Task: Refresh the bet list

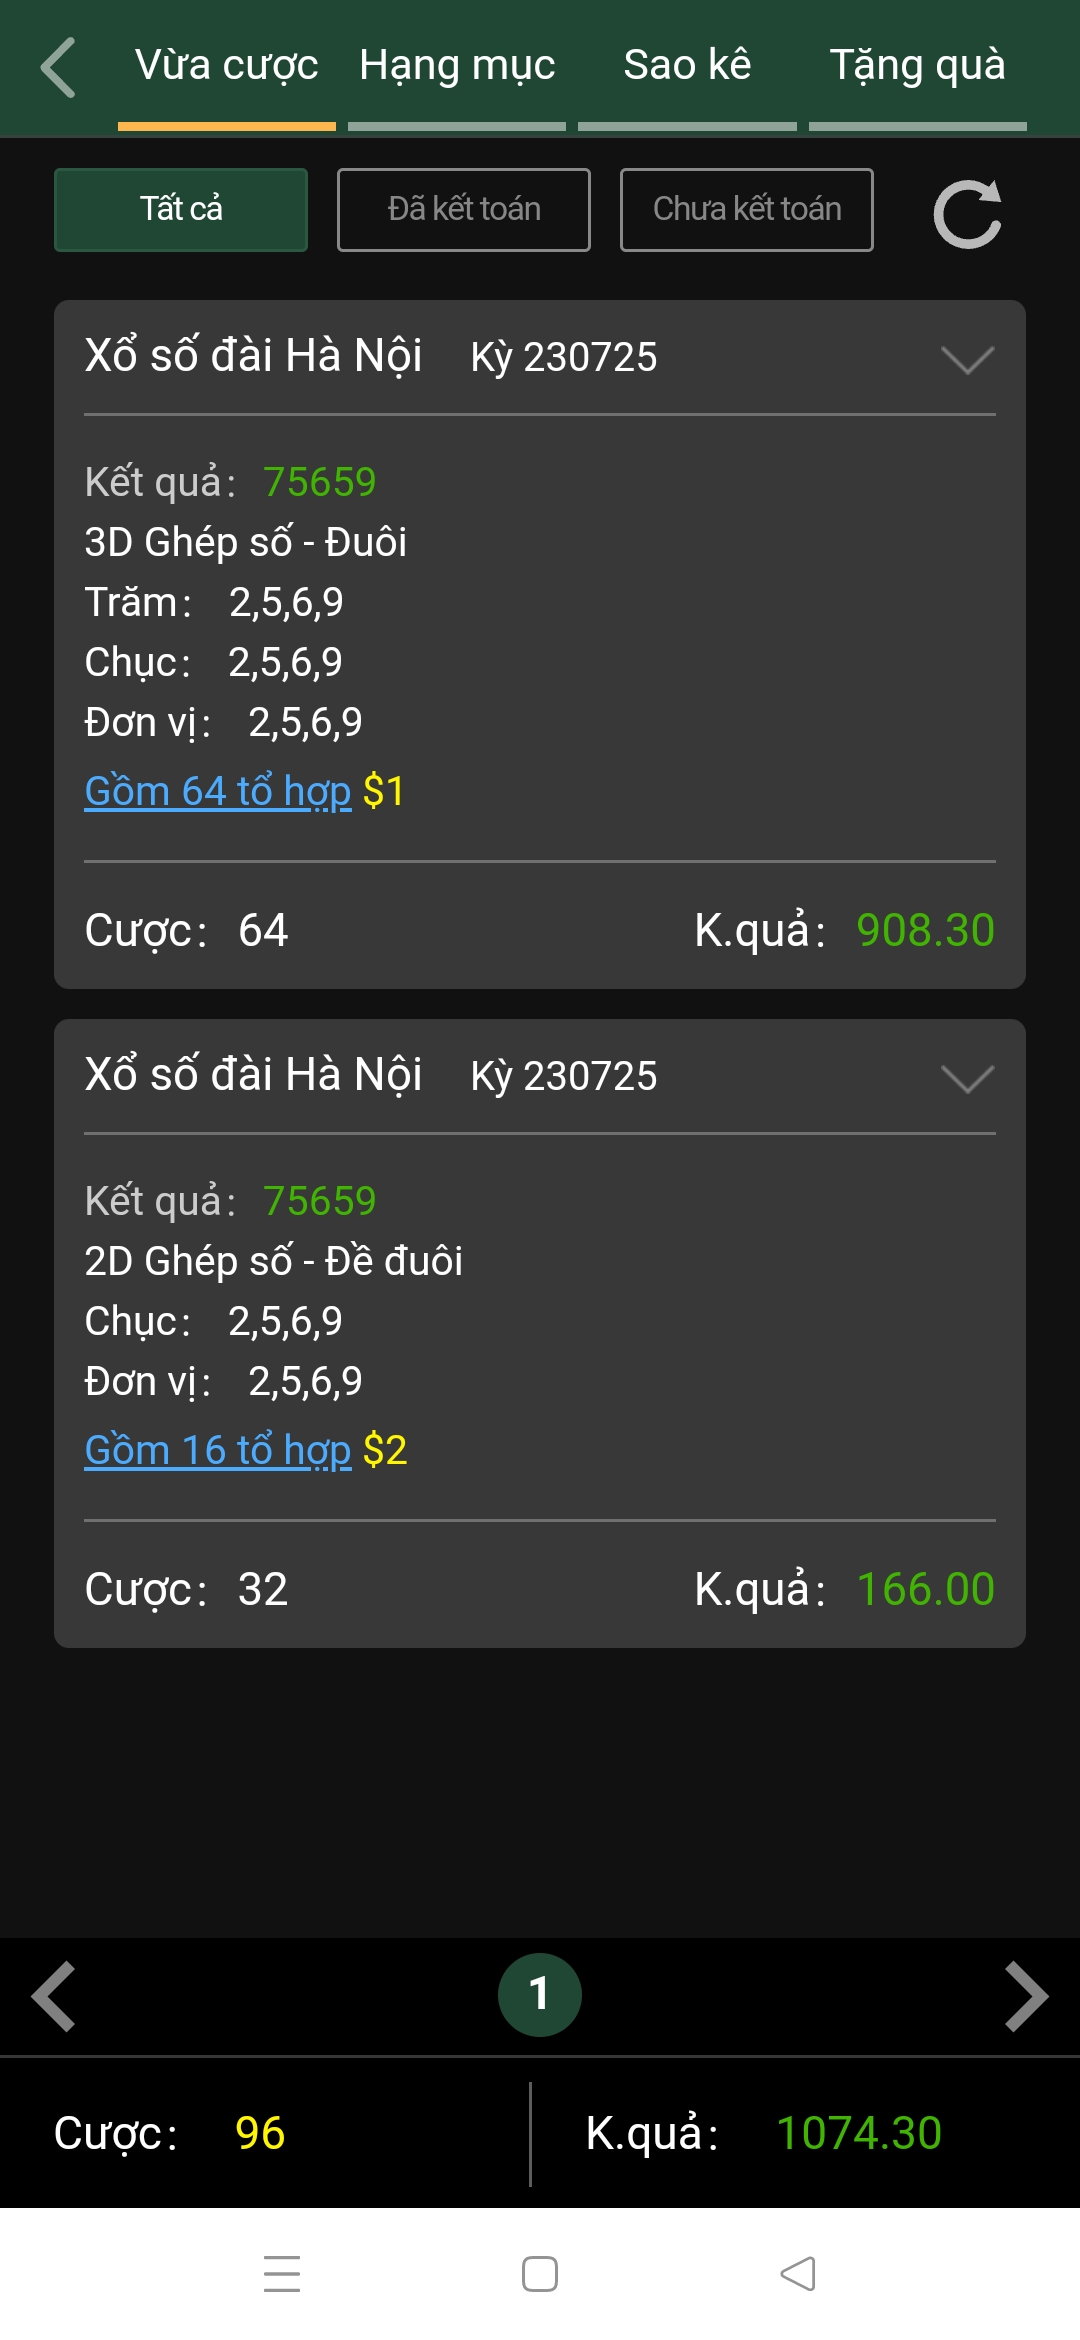Action: pos(967,213)
